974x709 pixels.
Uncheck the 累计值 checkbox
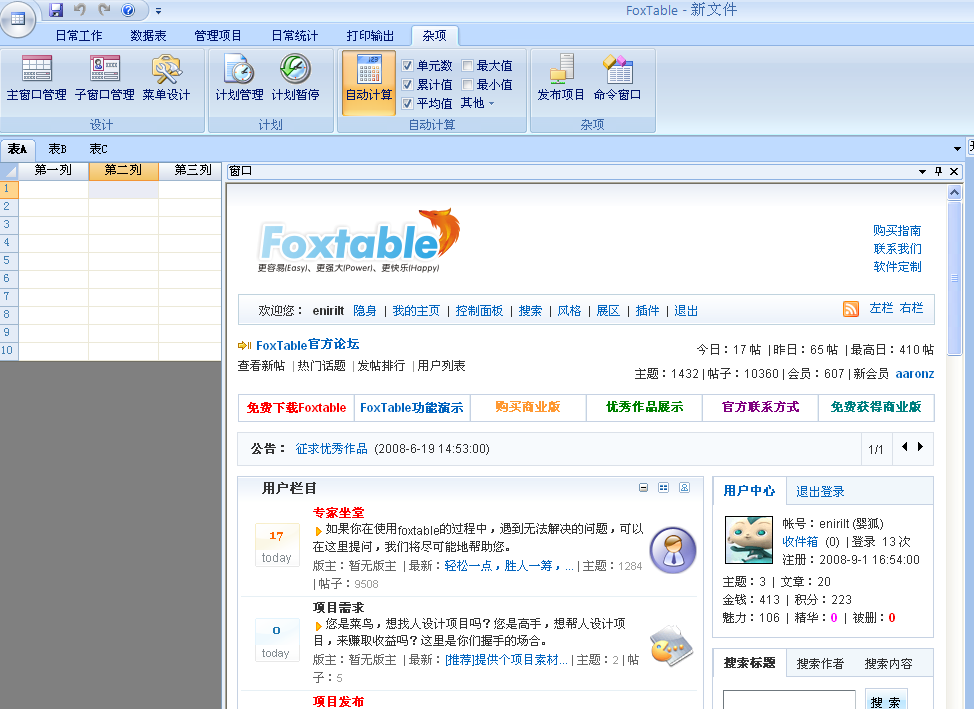click(x=407, y=84)
